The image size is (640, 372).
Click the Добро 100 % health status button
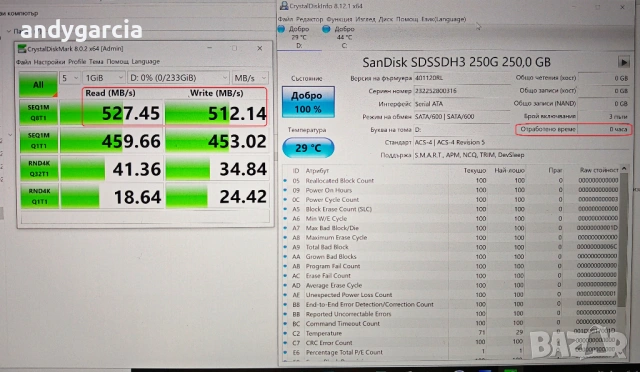point(308,102)
